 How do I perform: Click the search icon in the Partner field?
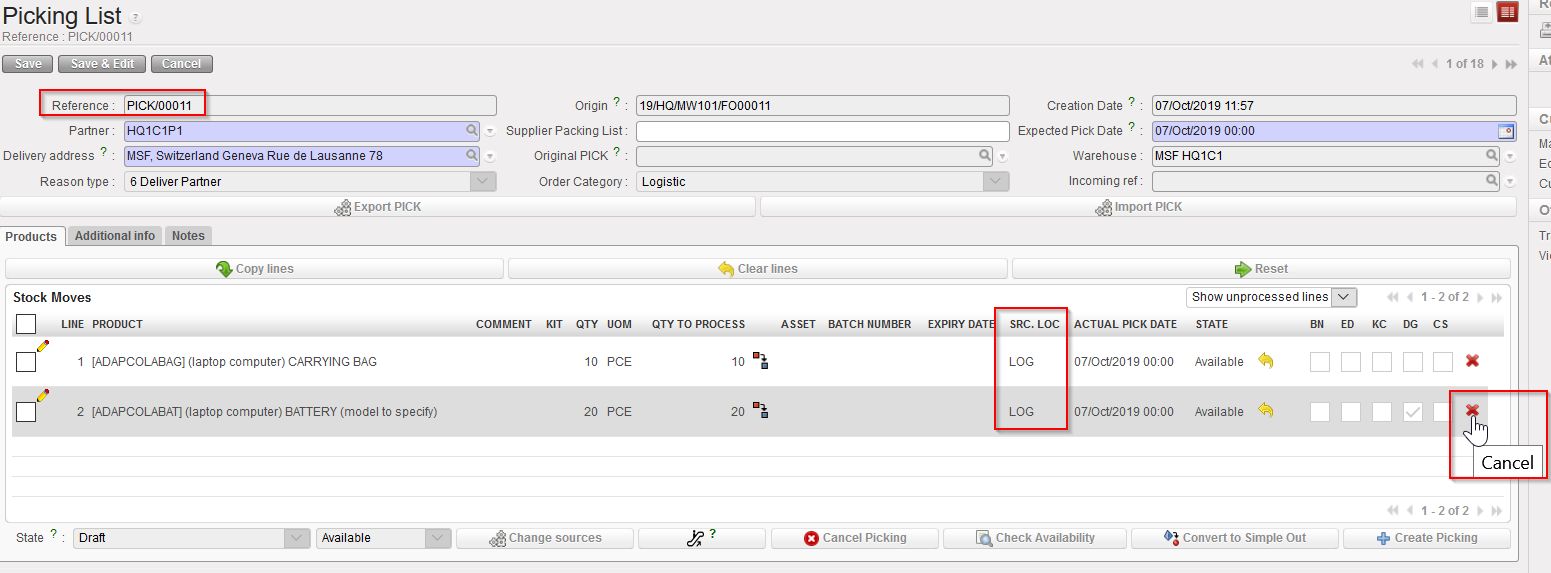point(471,131)
